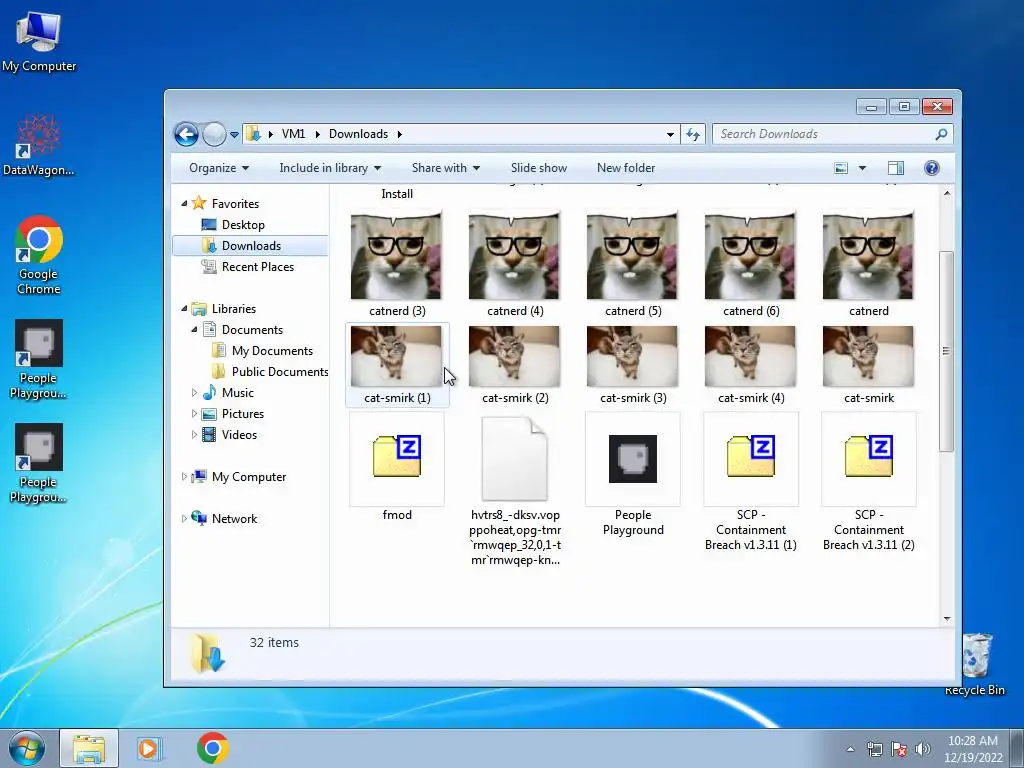Open second People Playground desktop shortcut

coord(39,463)
